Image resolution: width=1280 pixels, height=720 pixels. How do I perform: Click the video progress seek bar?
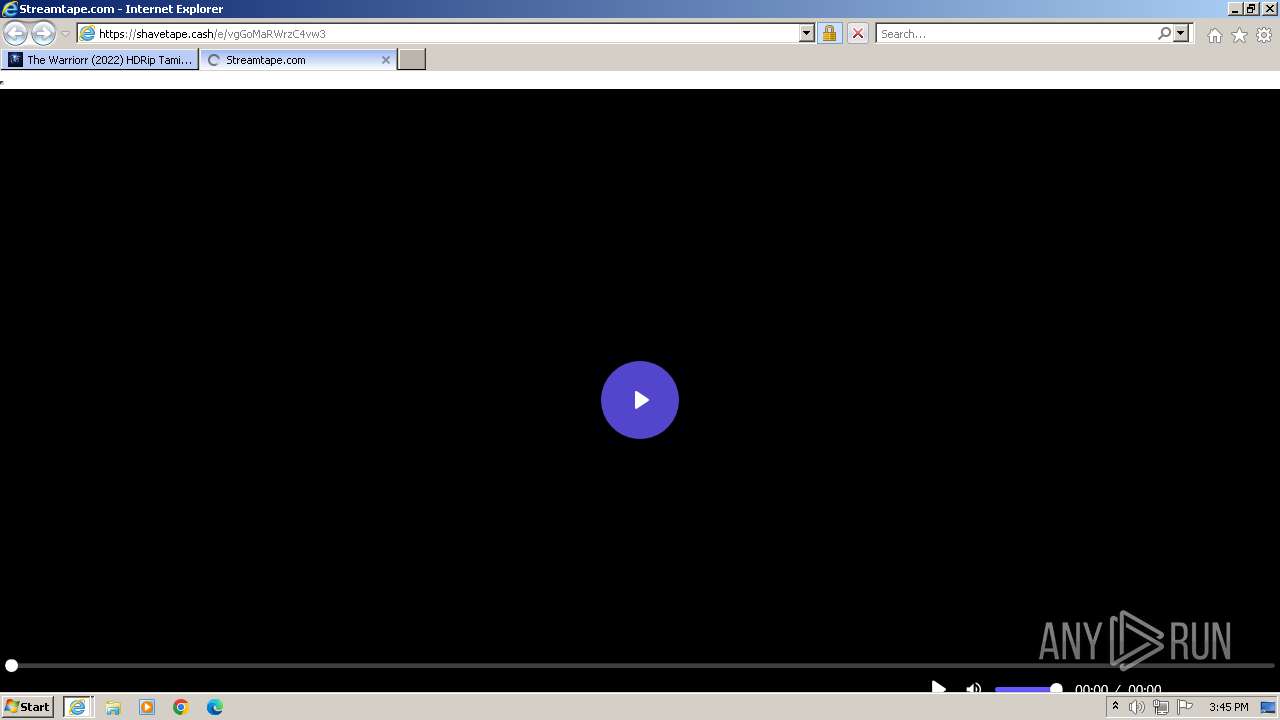(x=640, y=665)
